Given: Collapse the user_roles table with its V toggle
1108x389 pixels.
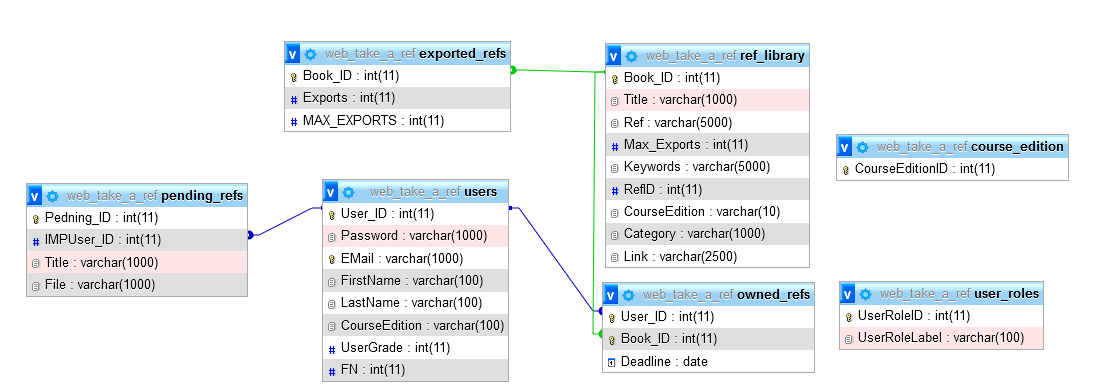Looking at the screenshot, I should pyautogui.click(x=847, y=294).
